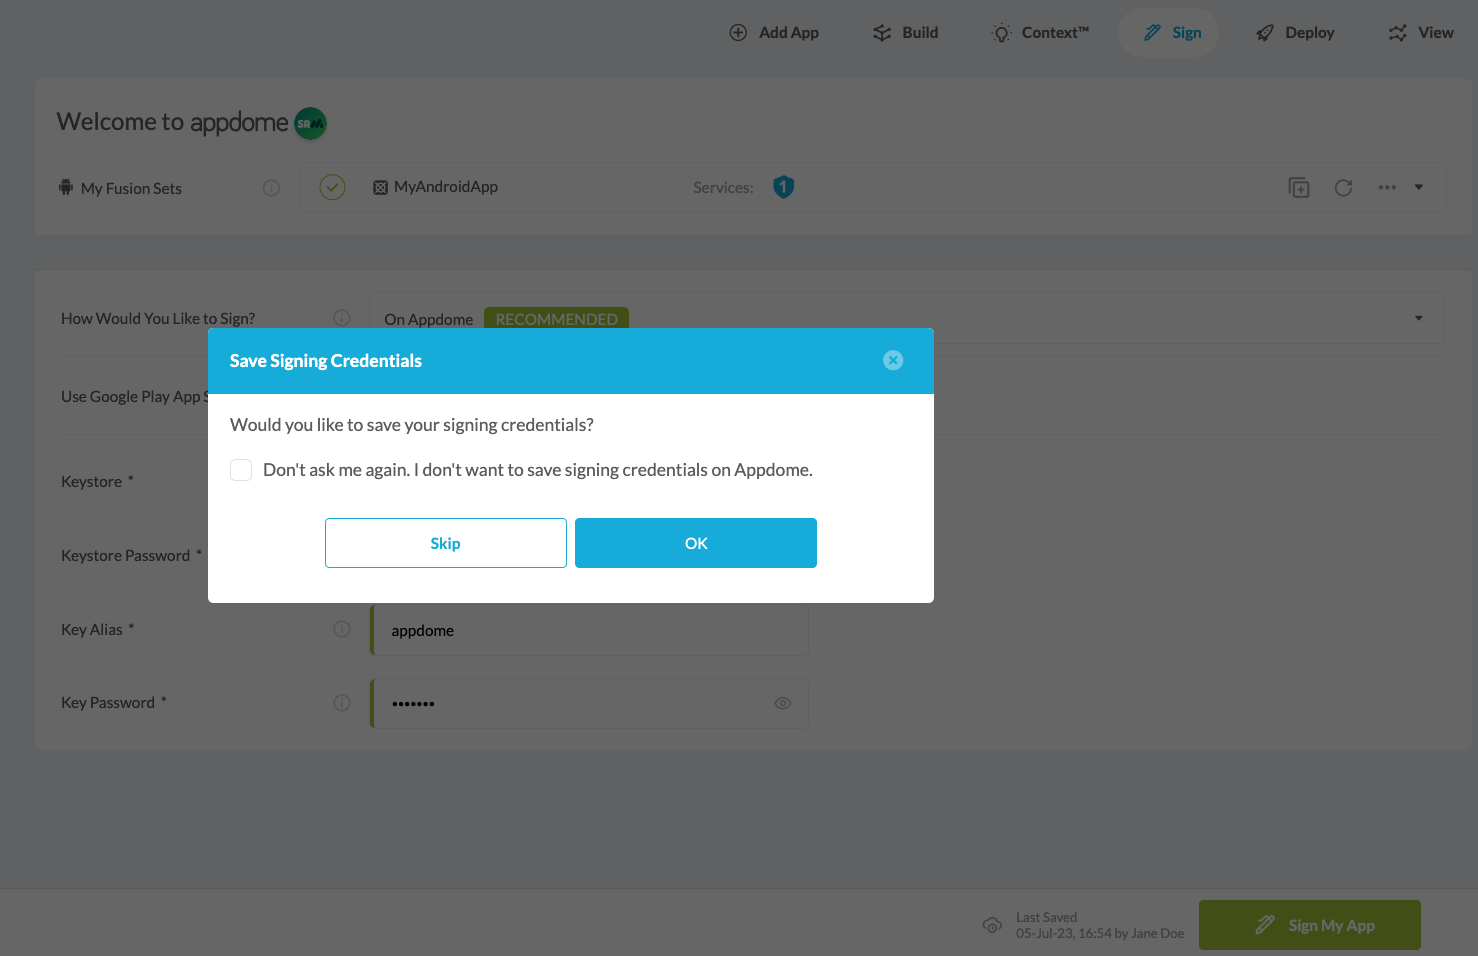
Task: Click the info icon next to Key Password
Action: click(342, 703)
